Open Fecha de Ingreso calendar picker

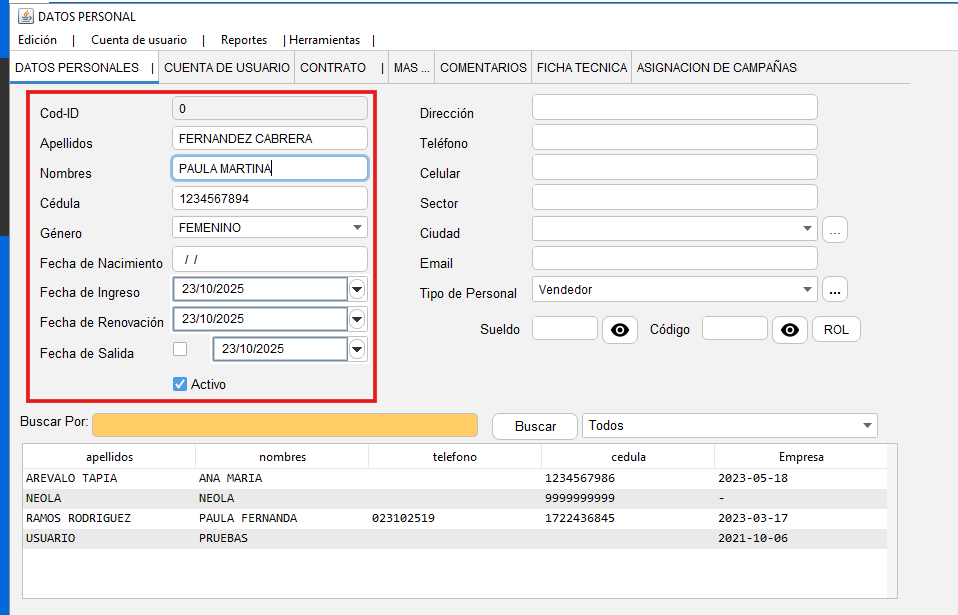[x=358, y=290]
